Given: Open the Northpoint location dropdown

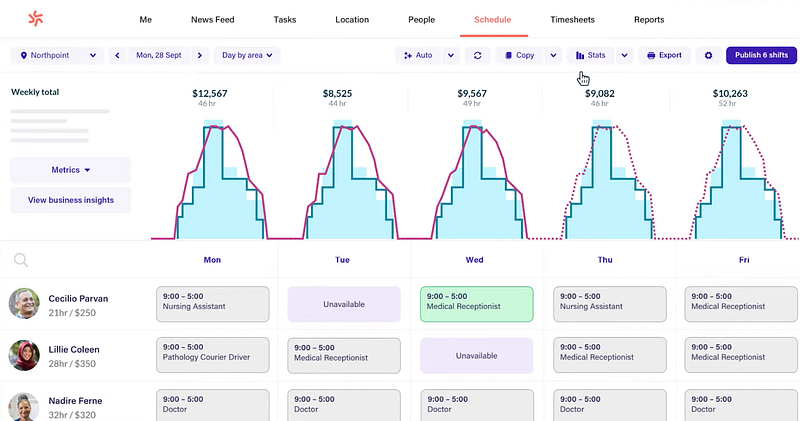Looking at the screenshot, I should point(58,56).
